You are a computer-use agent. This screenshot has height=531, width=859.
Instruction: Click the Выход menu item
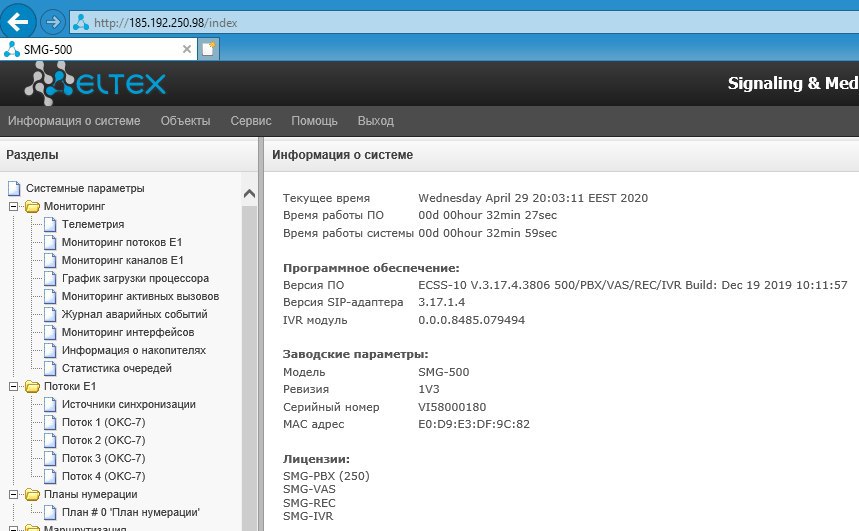376,121
